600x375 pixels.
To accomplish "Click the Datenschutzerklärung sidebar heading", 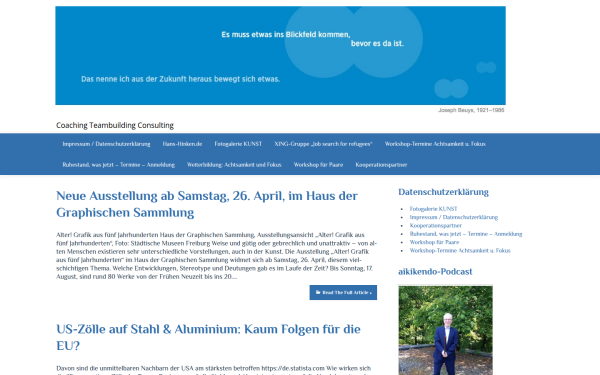I will pyautogui.click(x=443, y=192).
